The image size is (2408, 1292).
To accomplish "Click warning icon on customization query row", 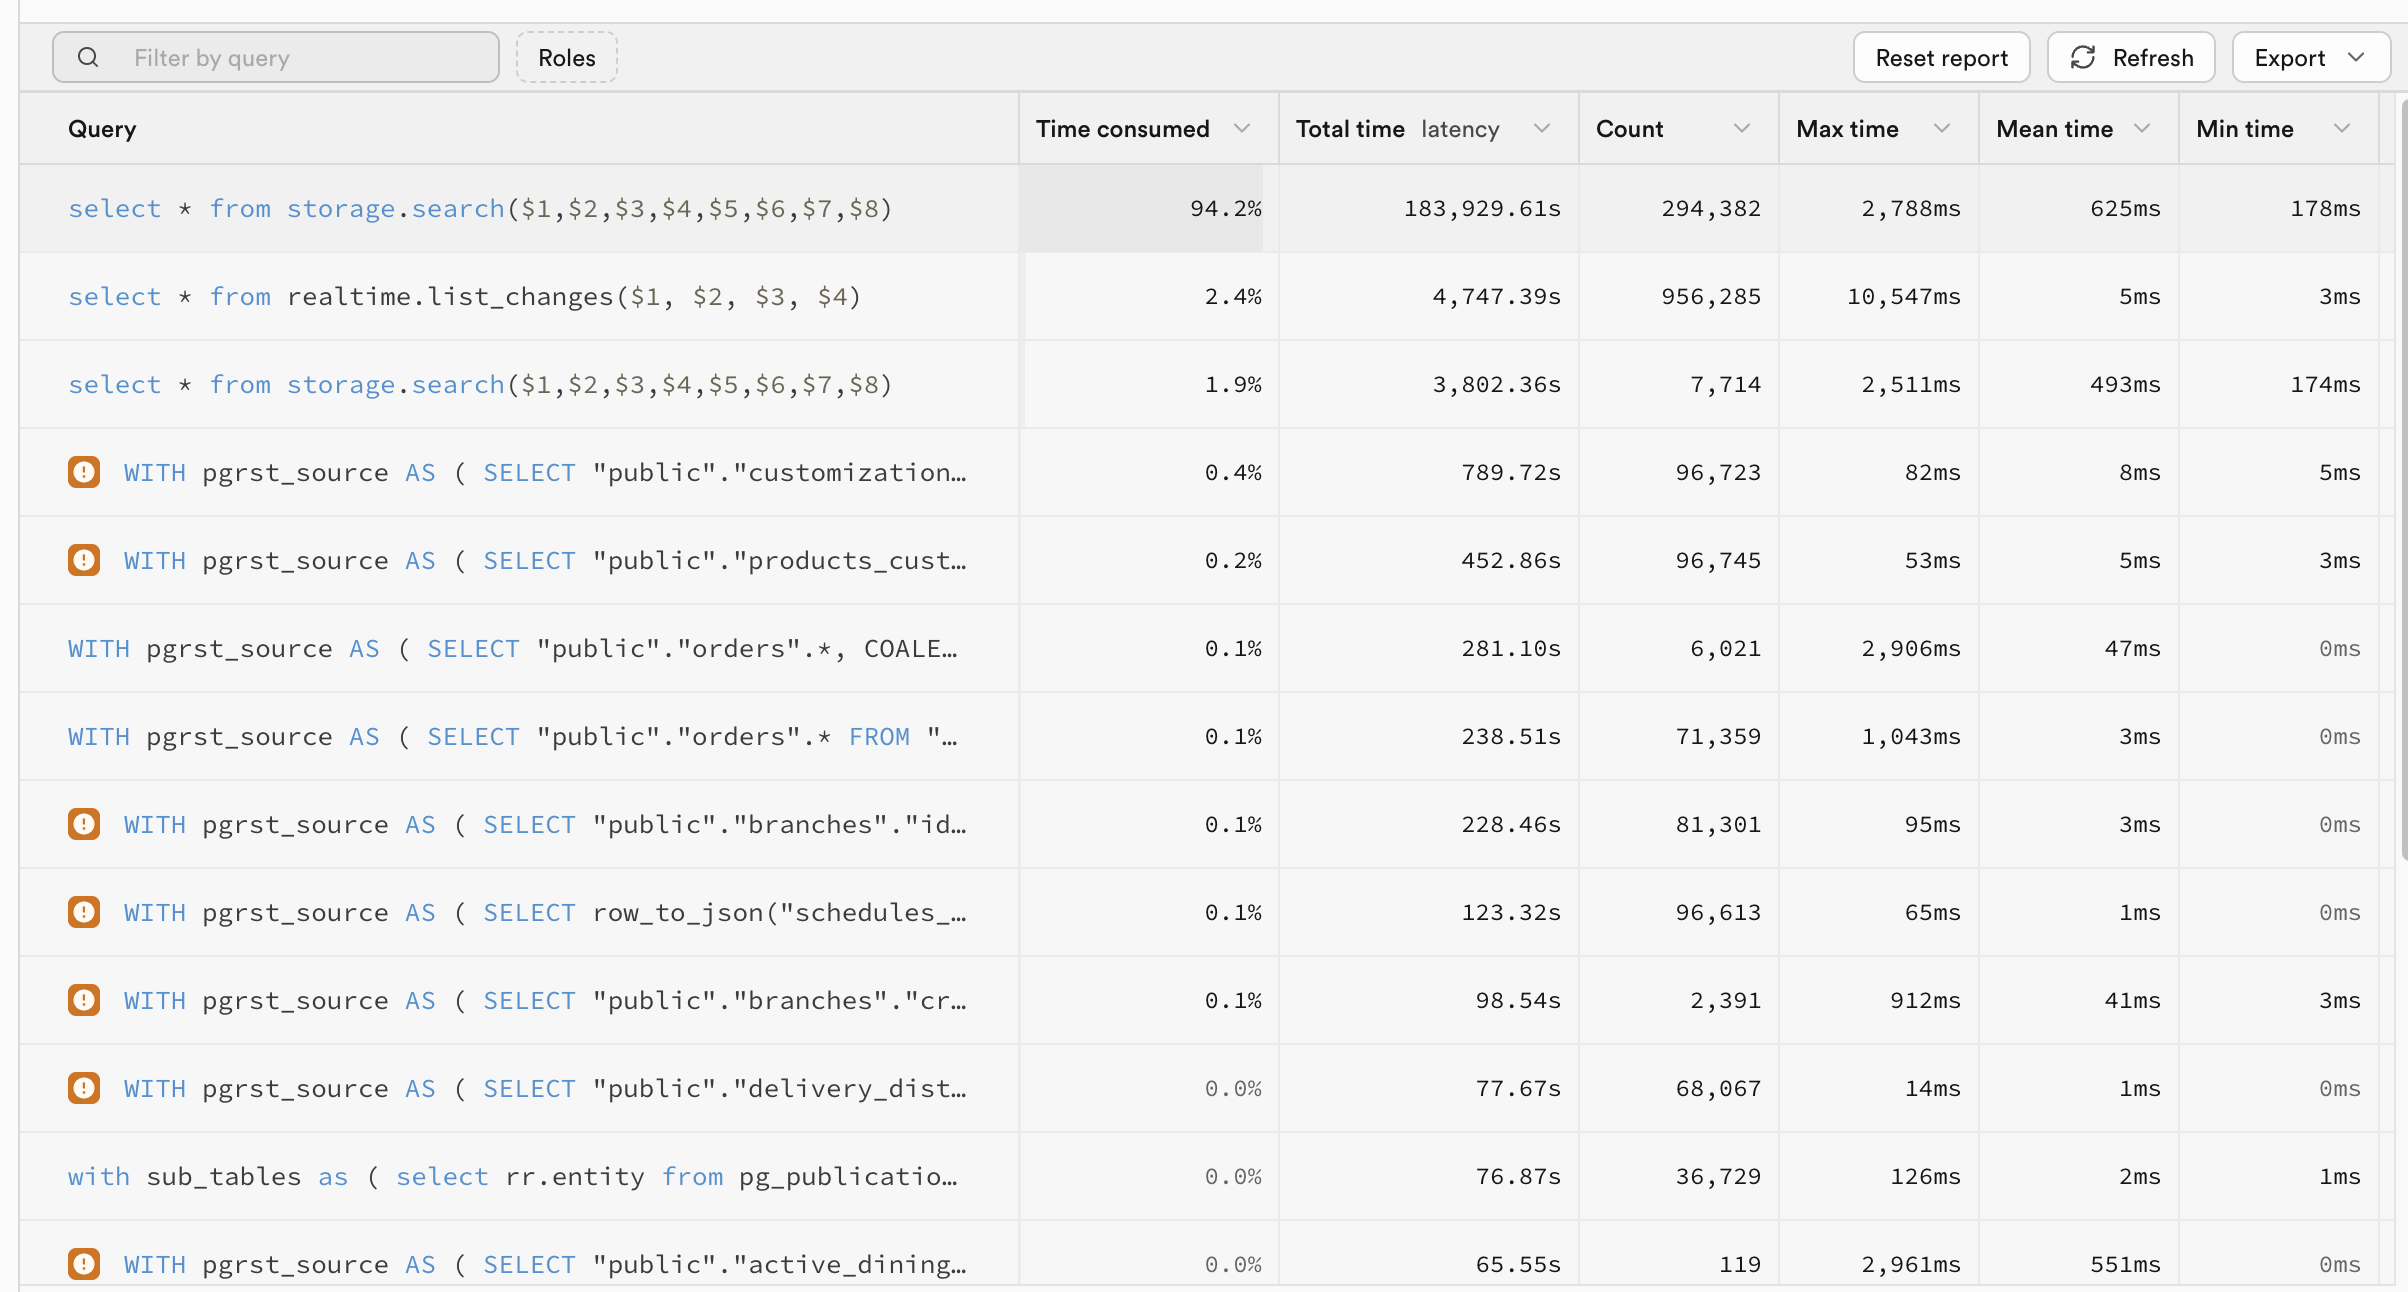I will pos(84,472).
